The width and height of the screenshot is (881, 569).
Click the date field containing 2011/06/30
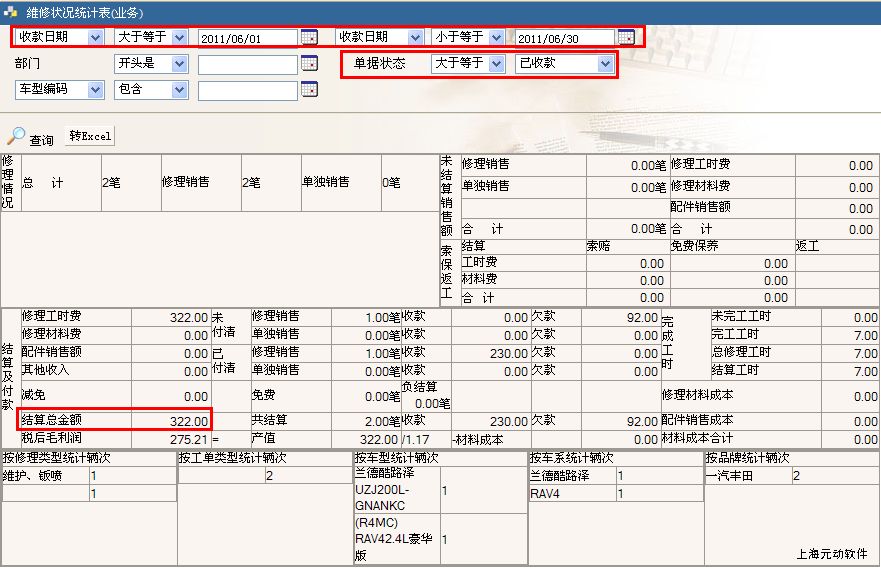[x=564, y=38]
